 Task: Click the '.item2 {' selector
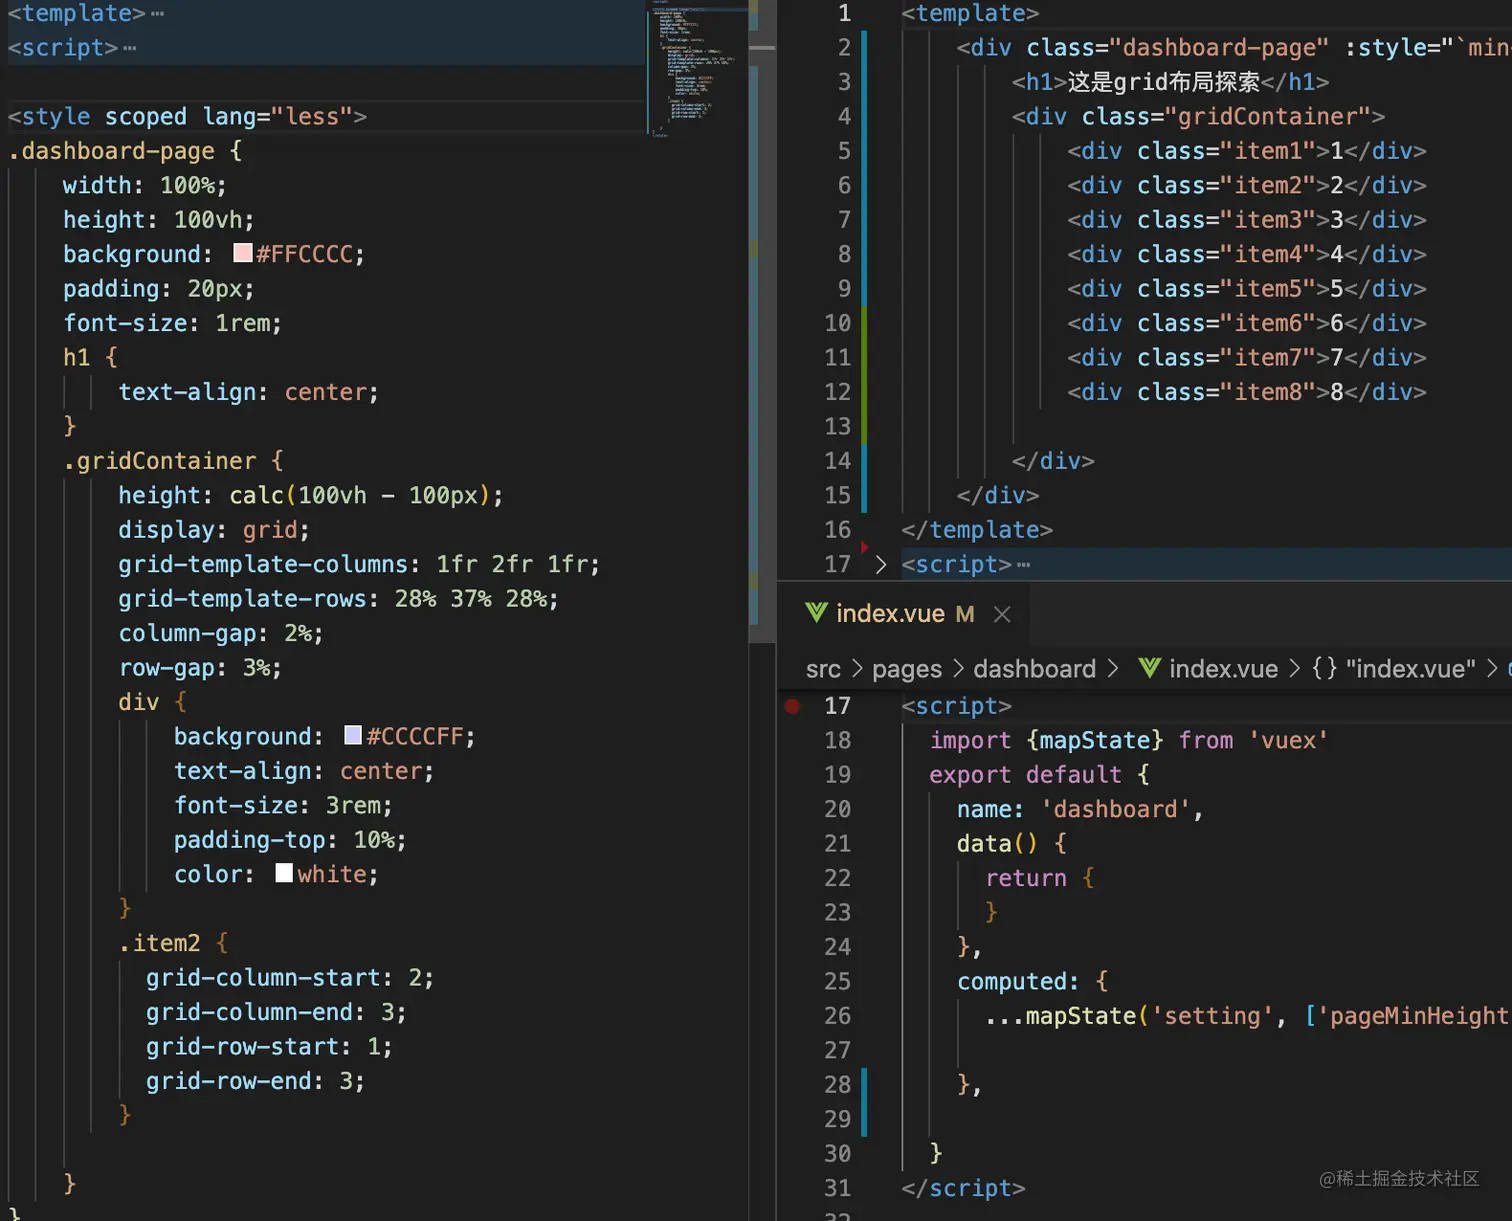coord(173,943)
